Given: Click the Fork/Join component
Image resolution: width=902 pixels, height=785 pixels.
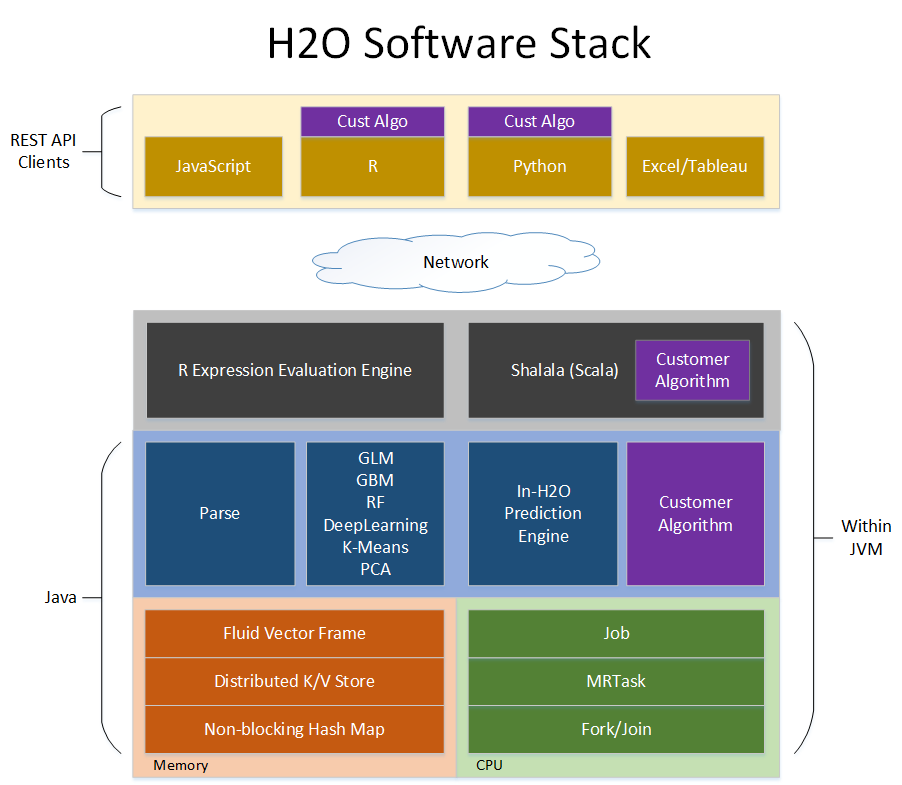Looking at the screenshot, I should coord(616,729).
